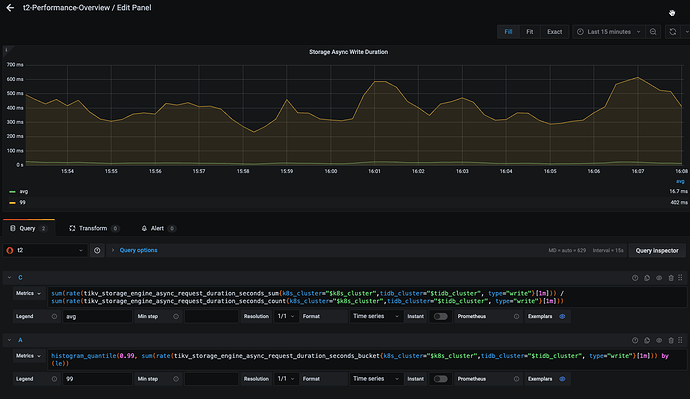Refresh the dashboard with the refresh icon

(x=673, y=32)
